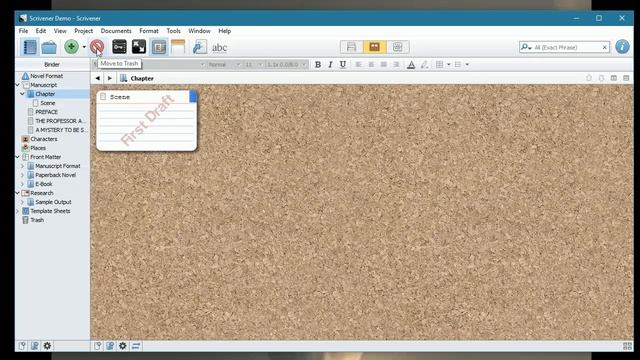
Task: Expand the Paperback Novel folder
Action: click(22, 175)
